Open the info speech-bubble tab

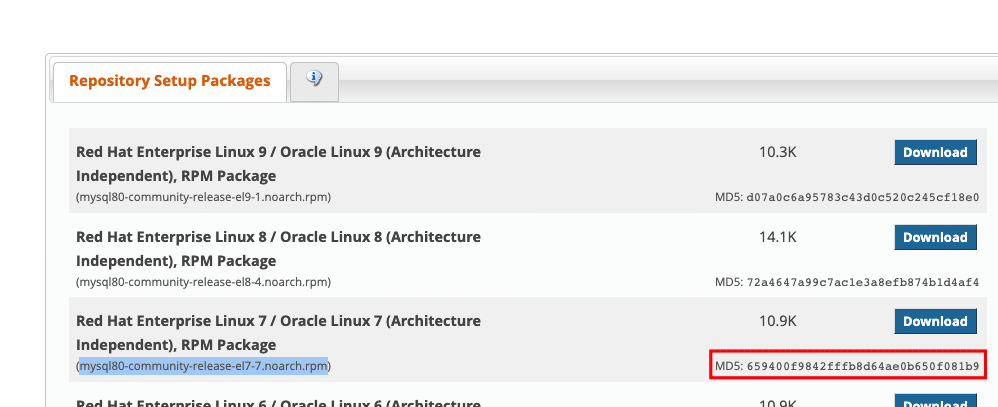[314, 82]
